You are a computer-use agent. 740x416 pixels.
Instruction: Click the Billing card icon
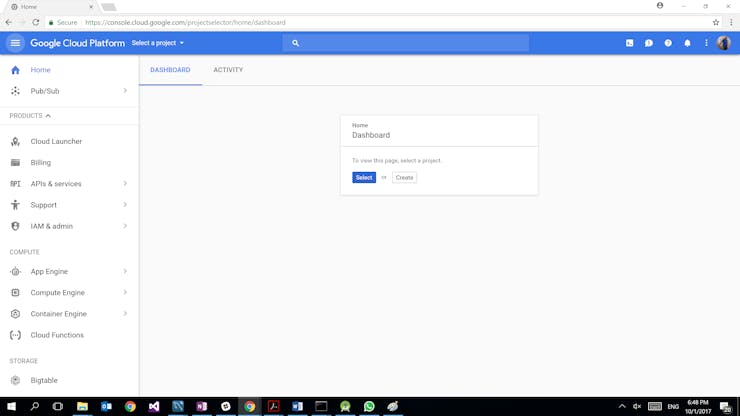click(15, 162)
